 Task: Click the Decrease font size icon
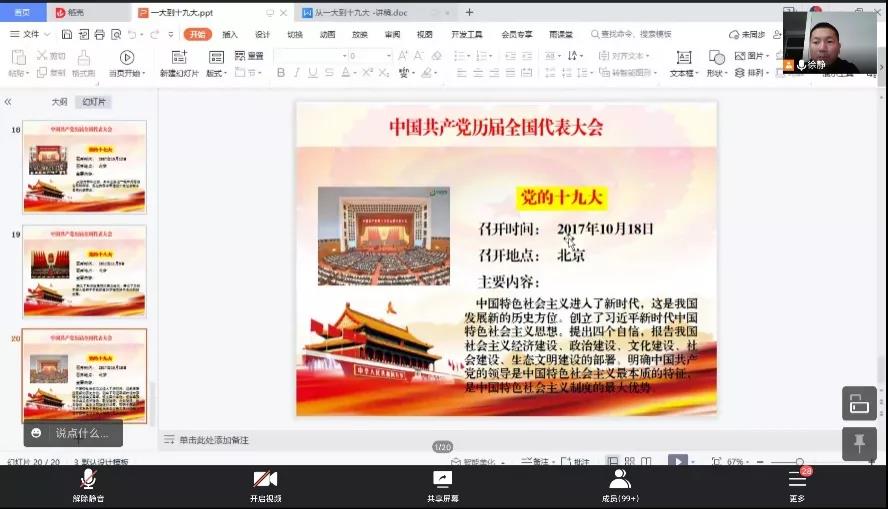point(419,55)
